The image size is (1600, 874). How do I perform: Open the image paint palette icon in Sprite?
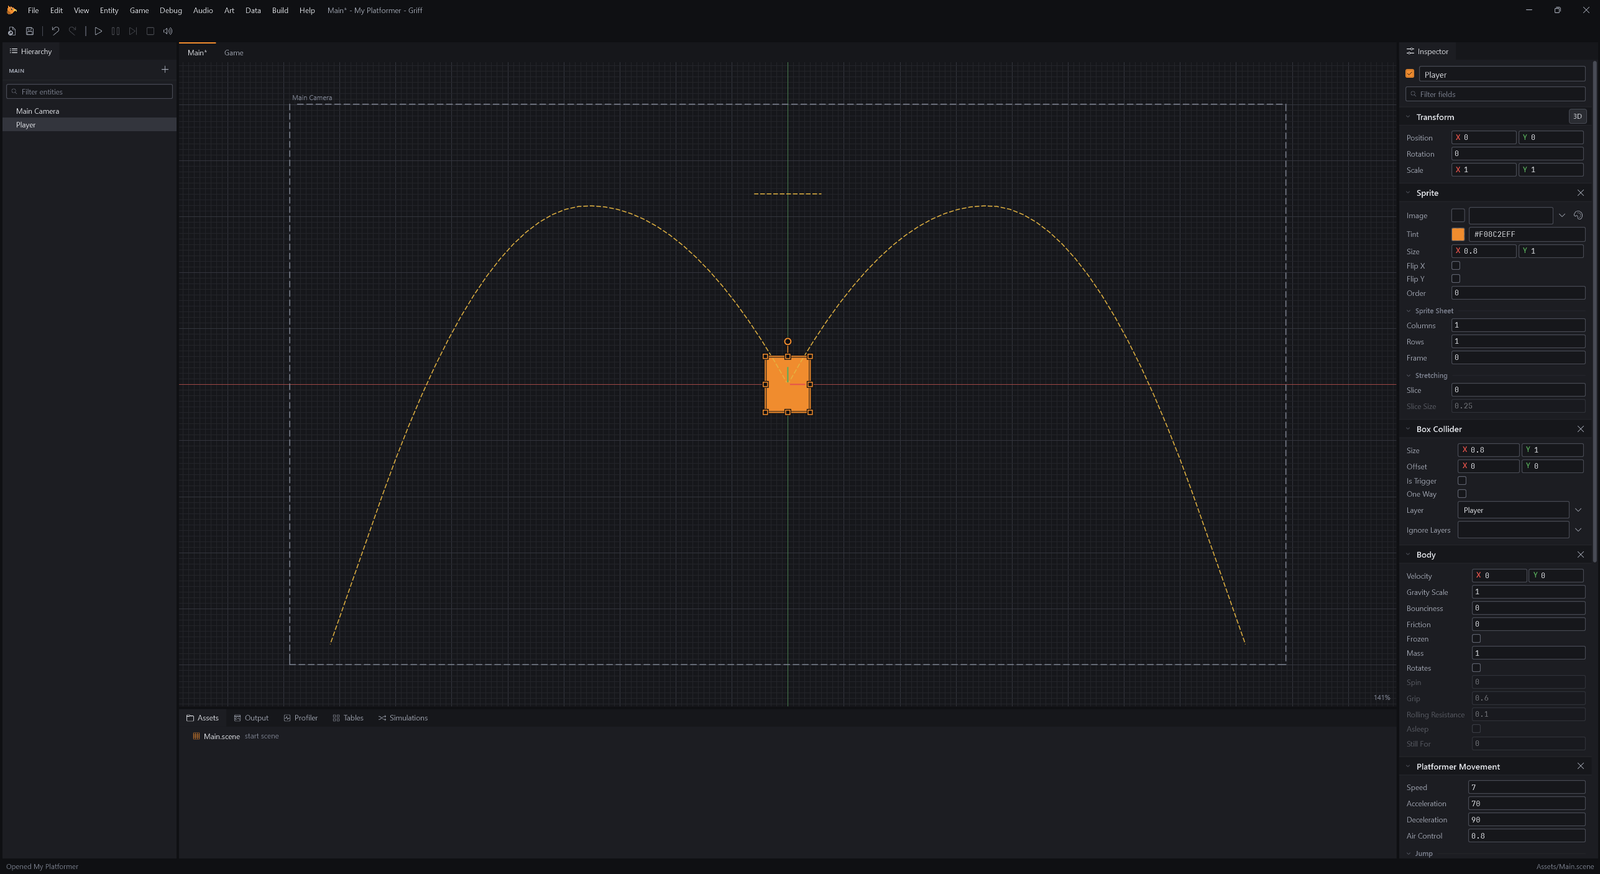point(1578,215)
